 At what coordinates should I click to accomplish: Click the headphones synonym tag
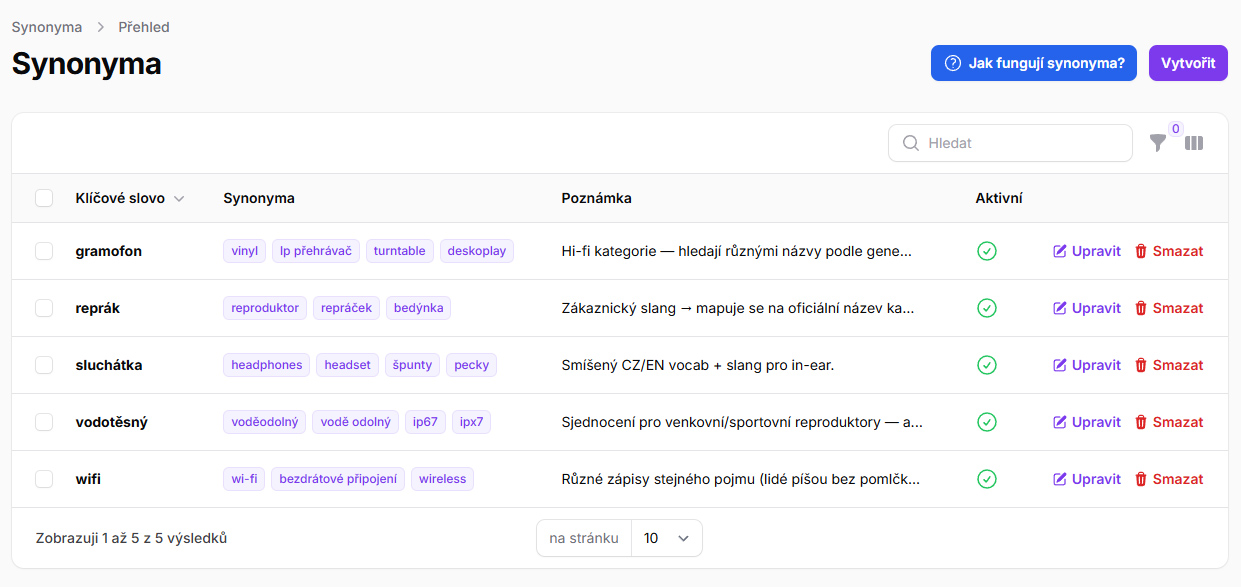click(267, 365)
